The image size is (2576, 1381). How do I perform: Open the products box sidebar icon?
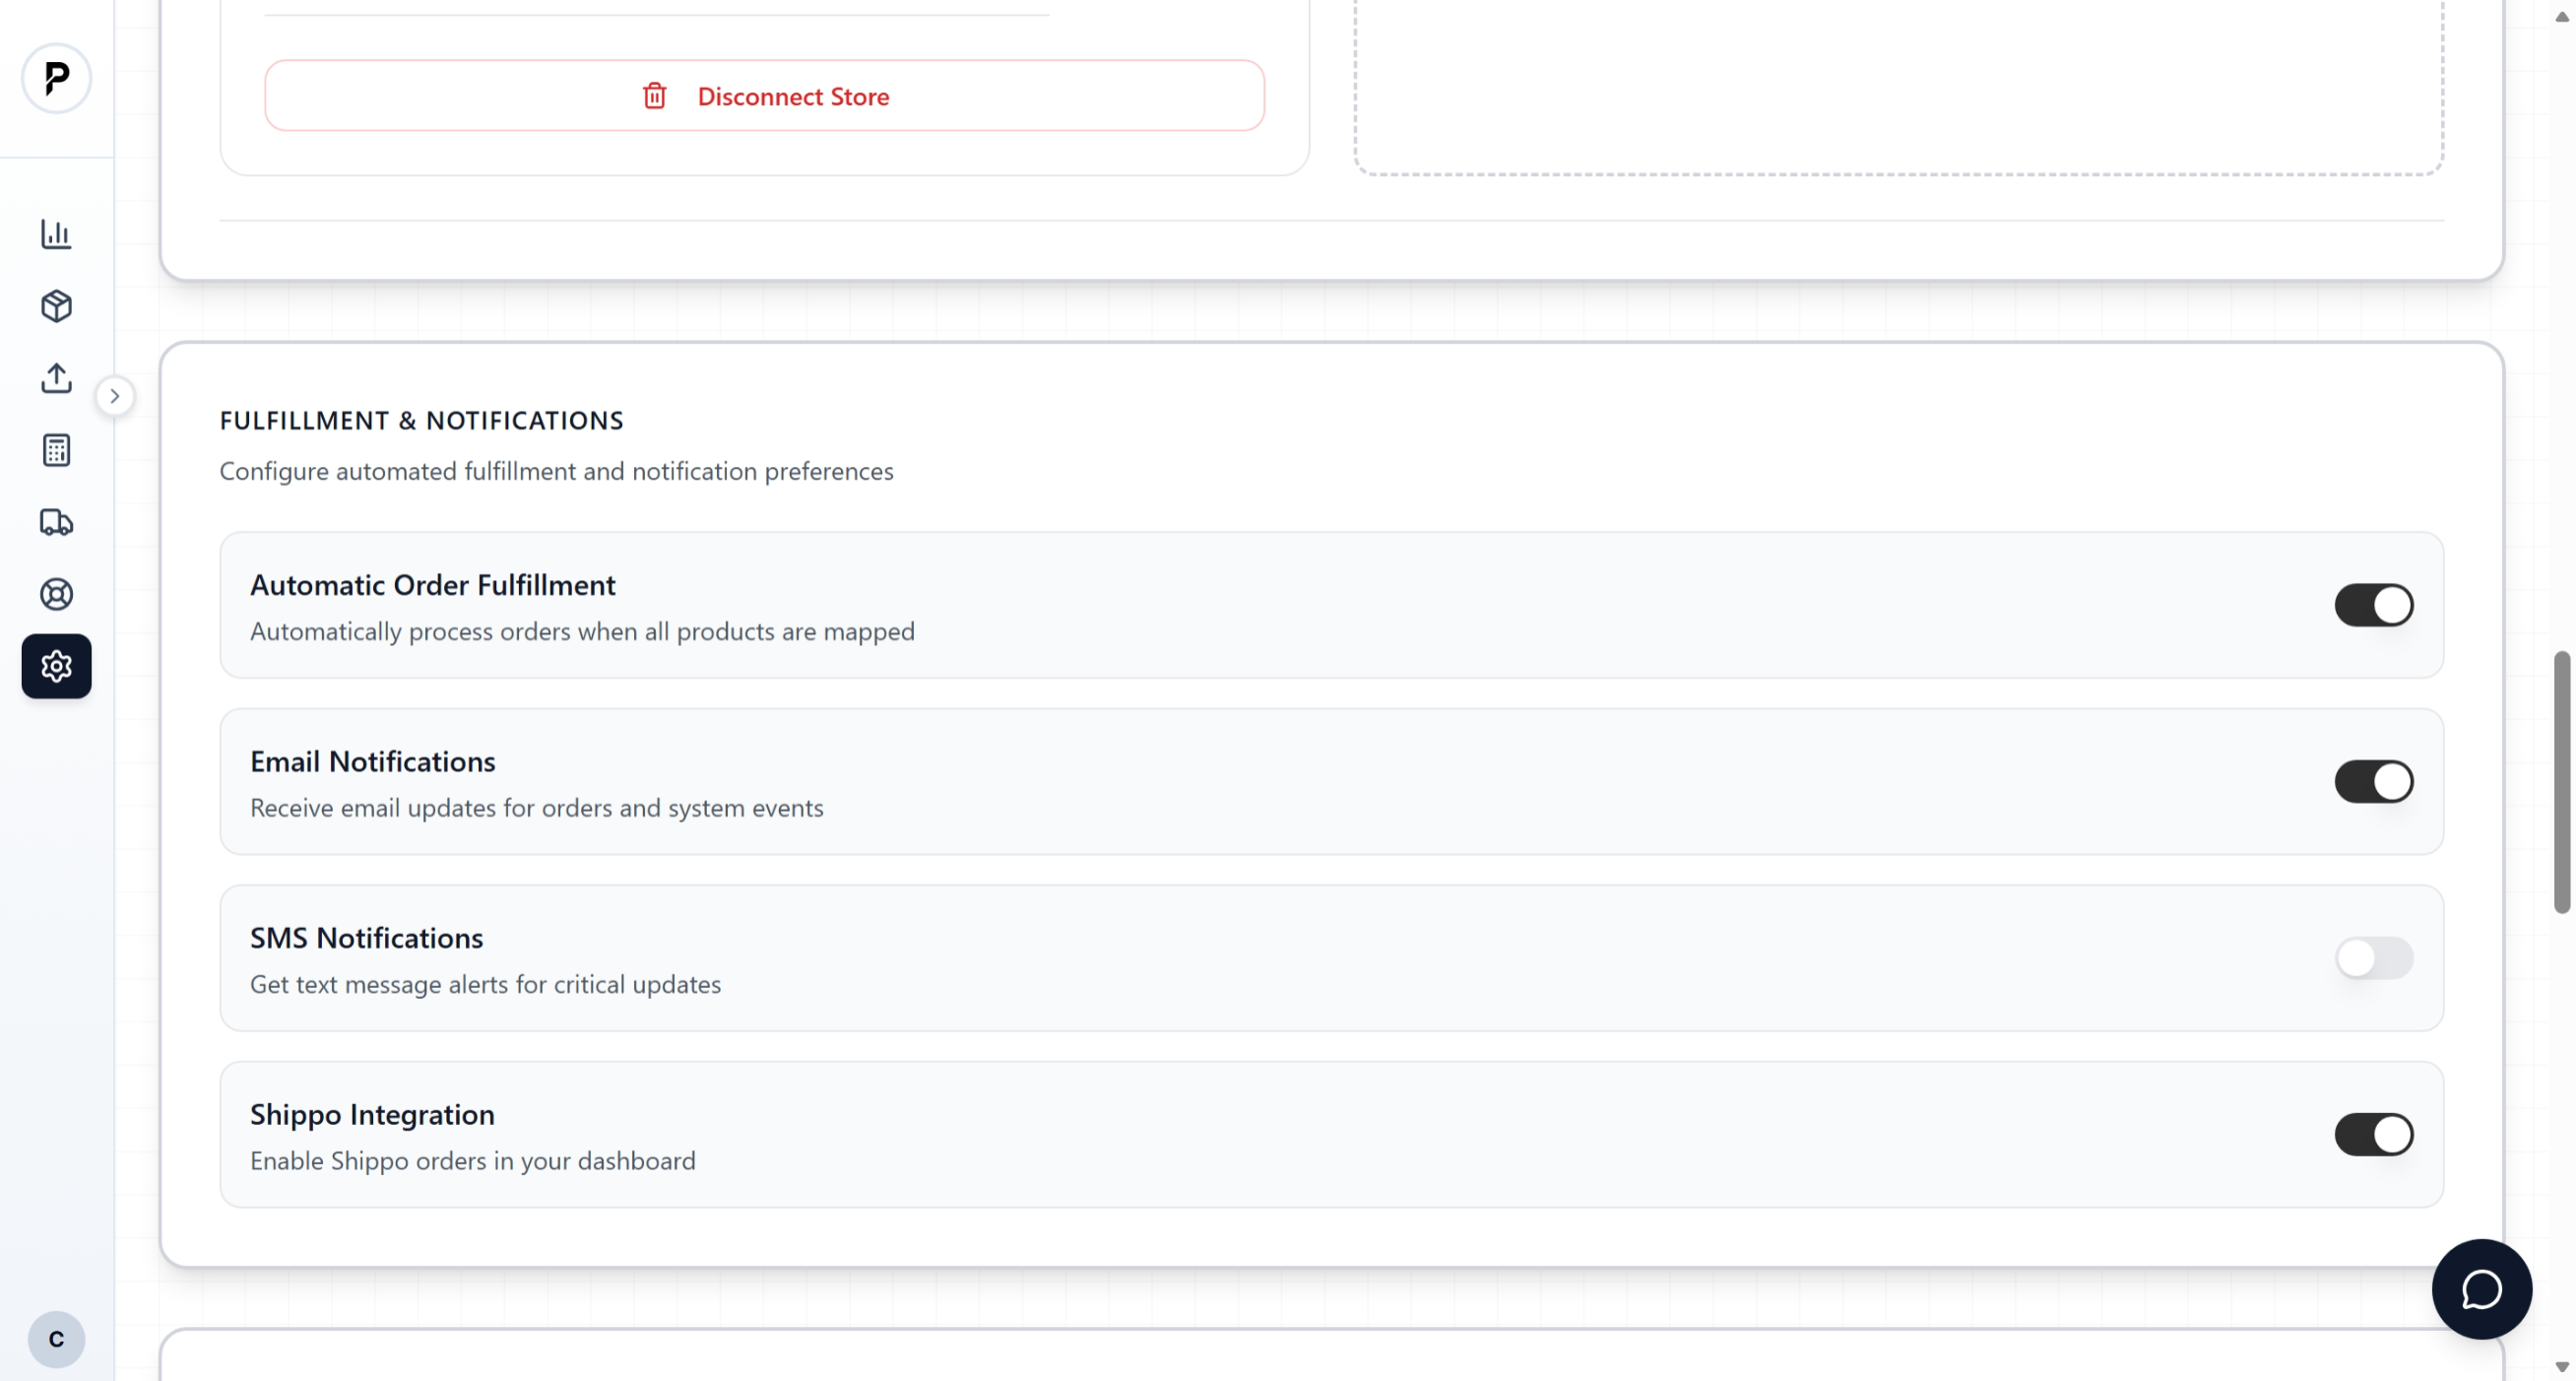pos(56,306)
